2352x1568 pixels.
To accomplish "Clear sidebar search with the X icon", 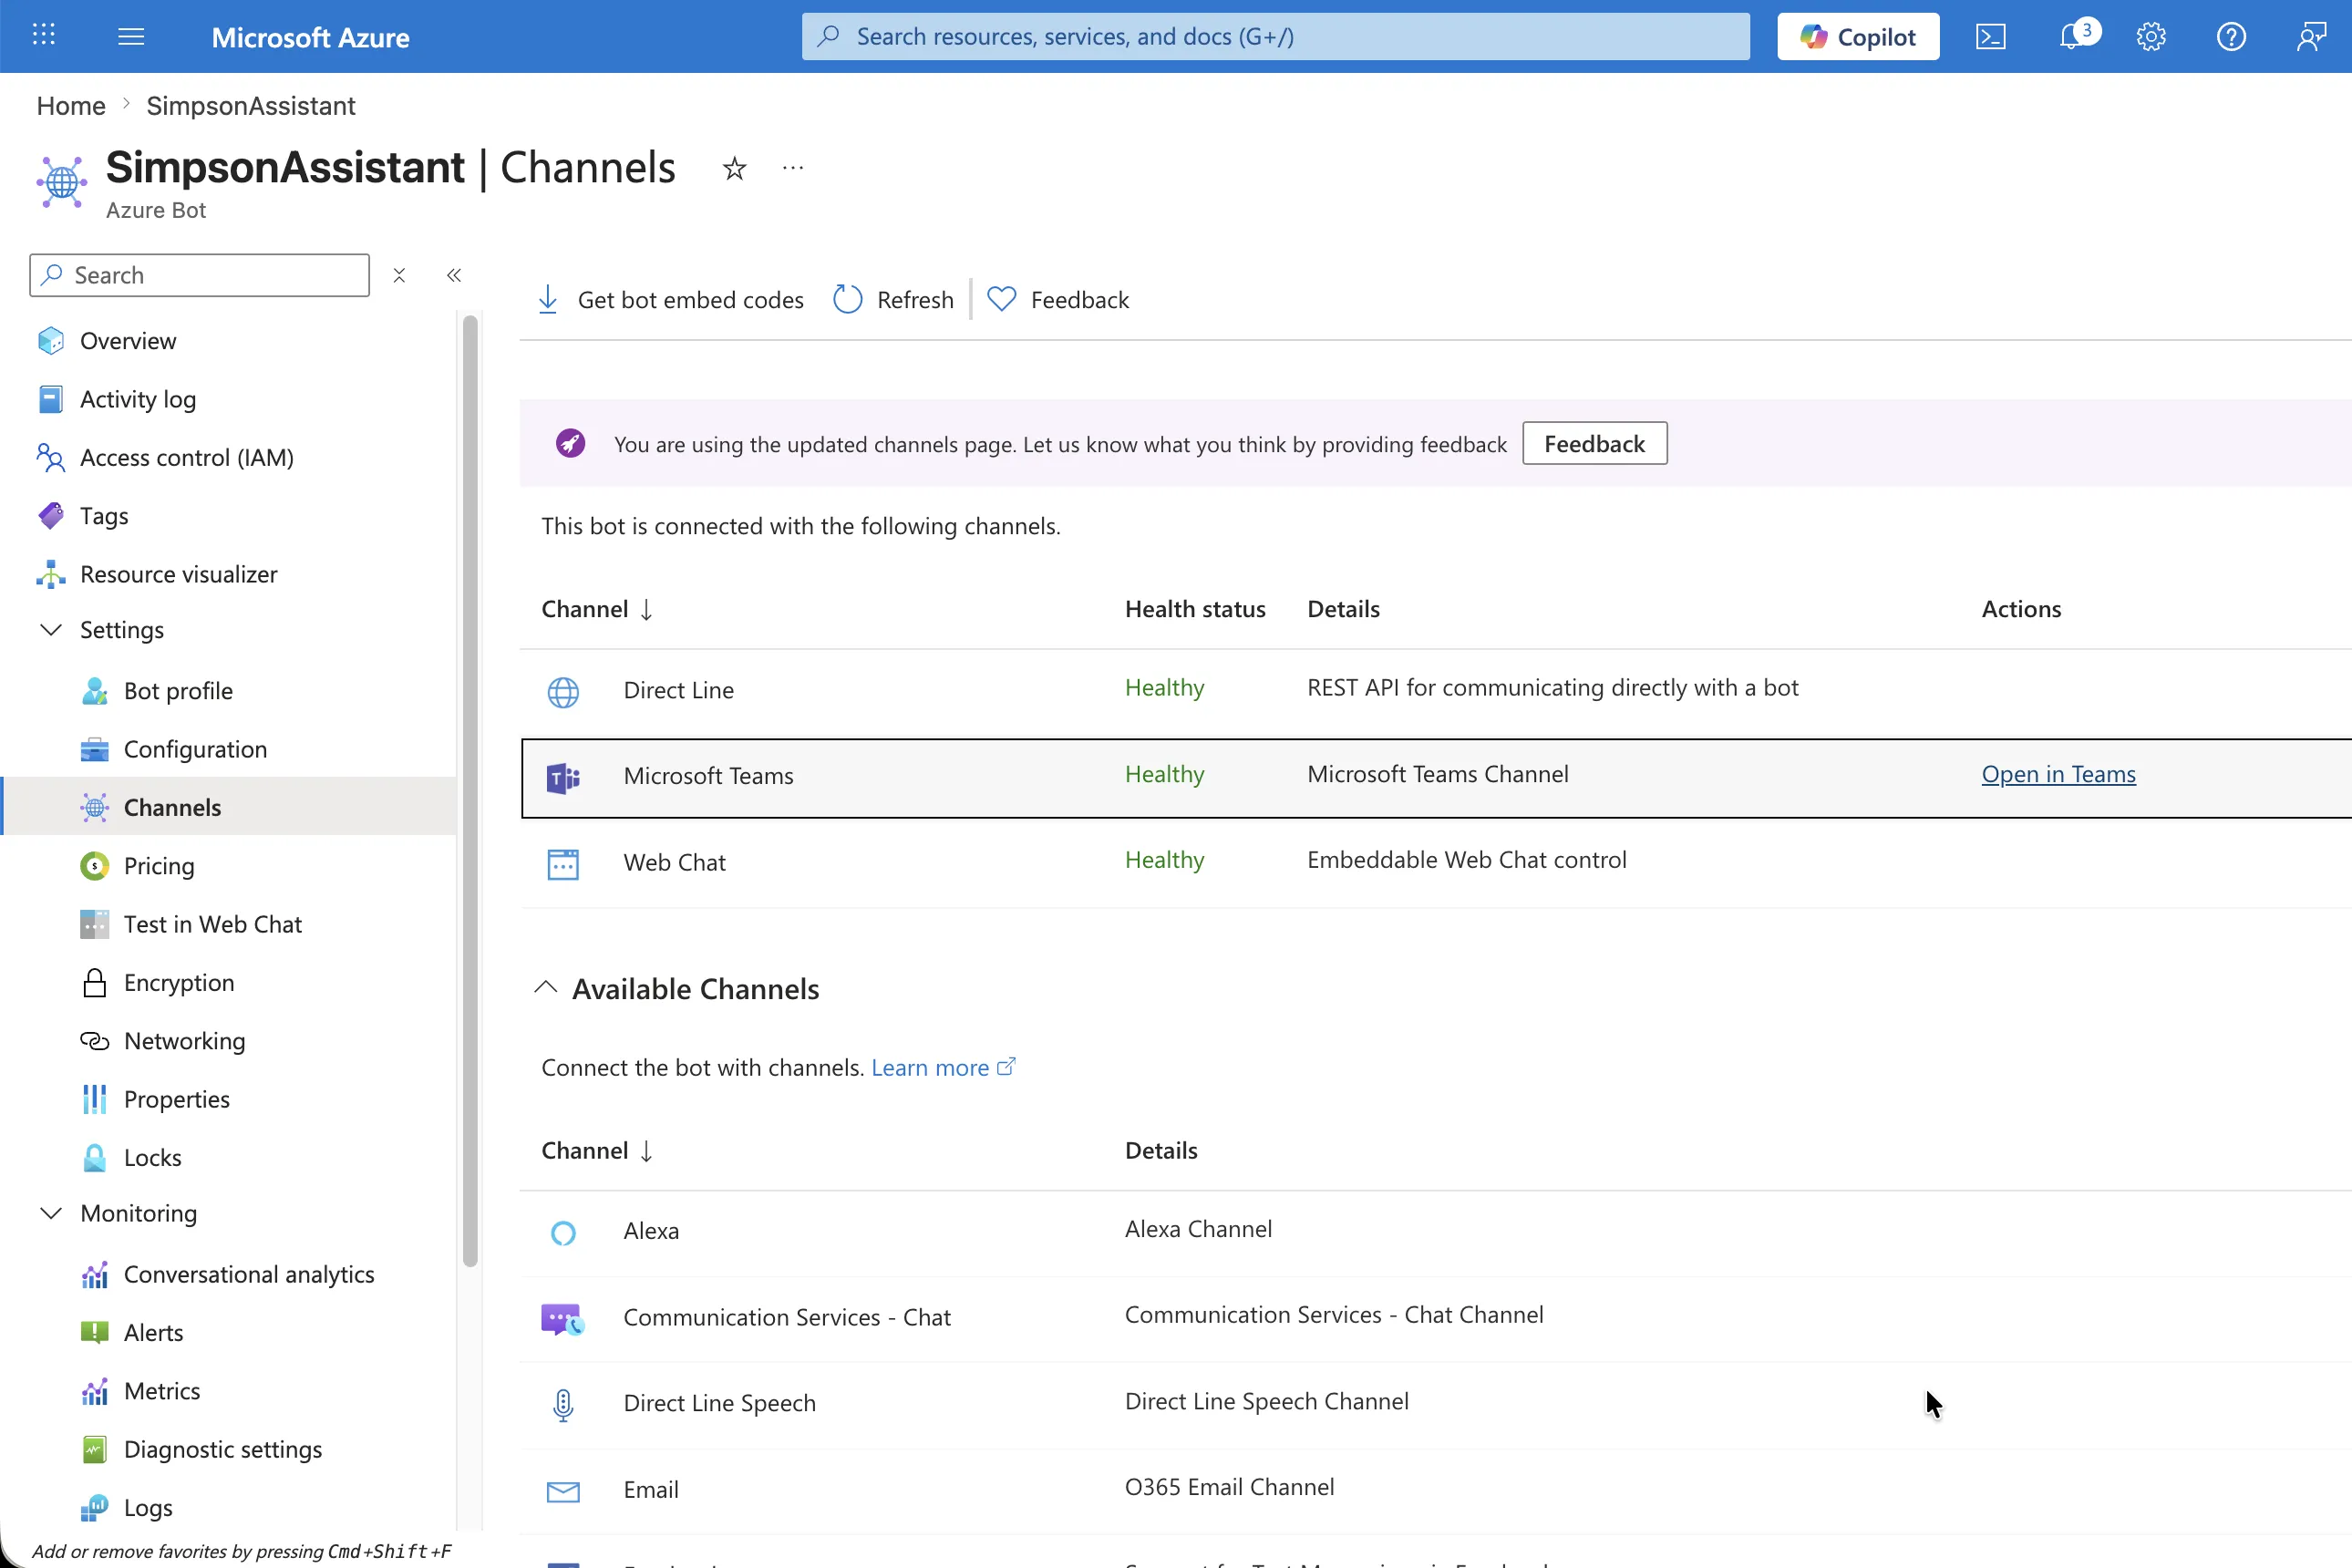I will [399, 275].
